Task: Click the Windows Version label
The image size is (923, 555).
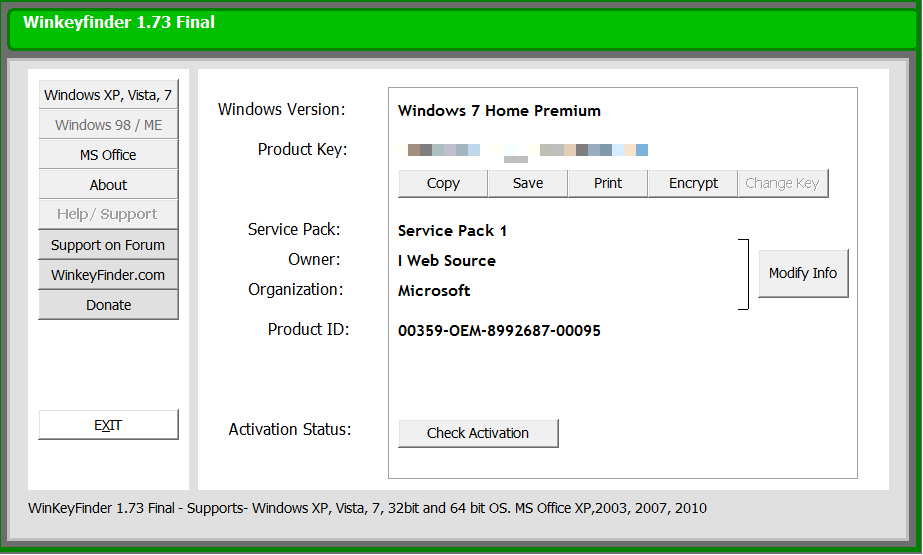Action: coord(281,109)
